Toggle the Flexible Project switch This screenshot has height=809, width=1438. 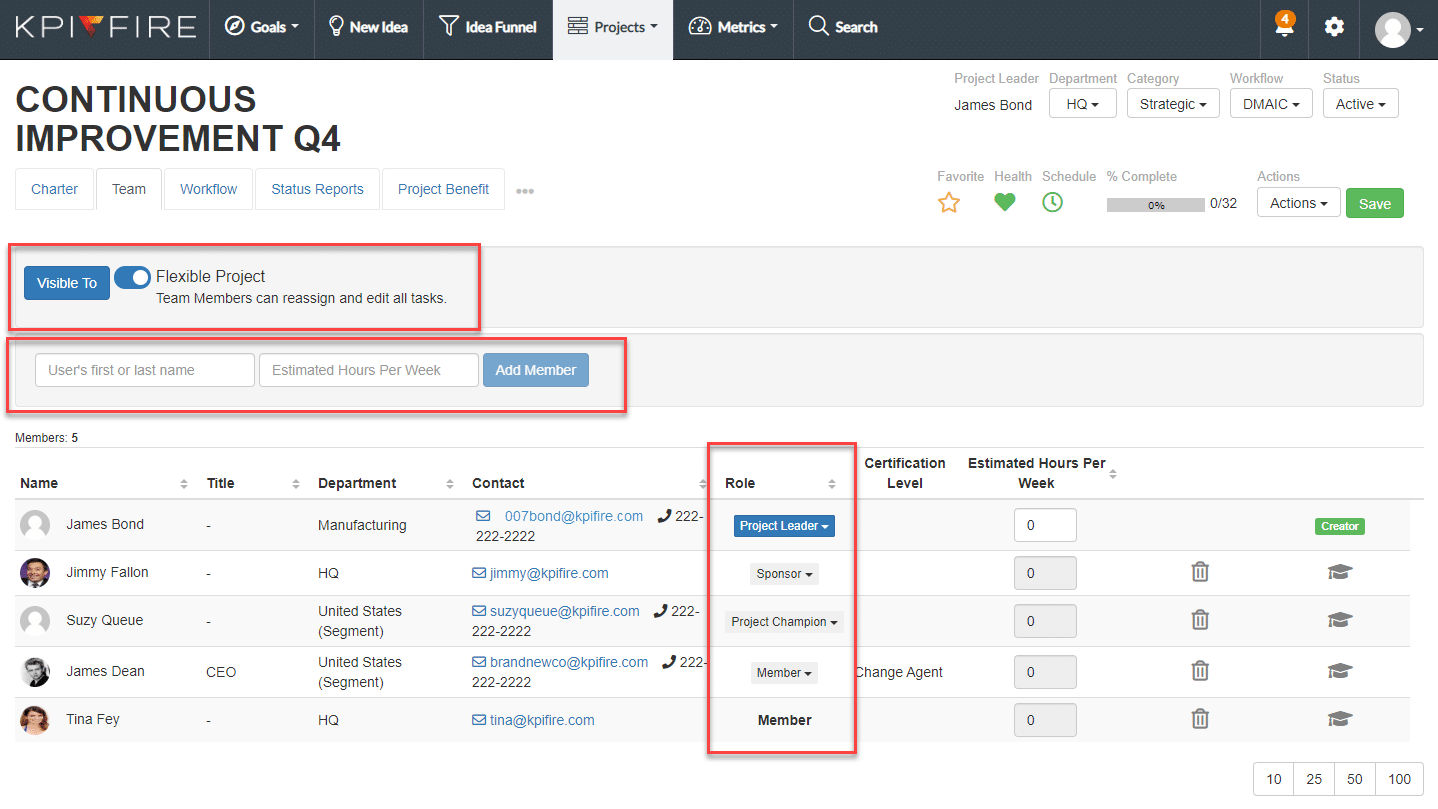(132, 277)
